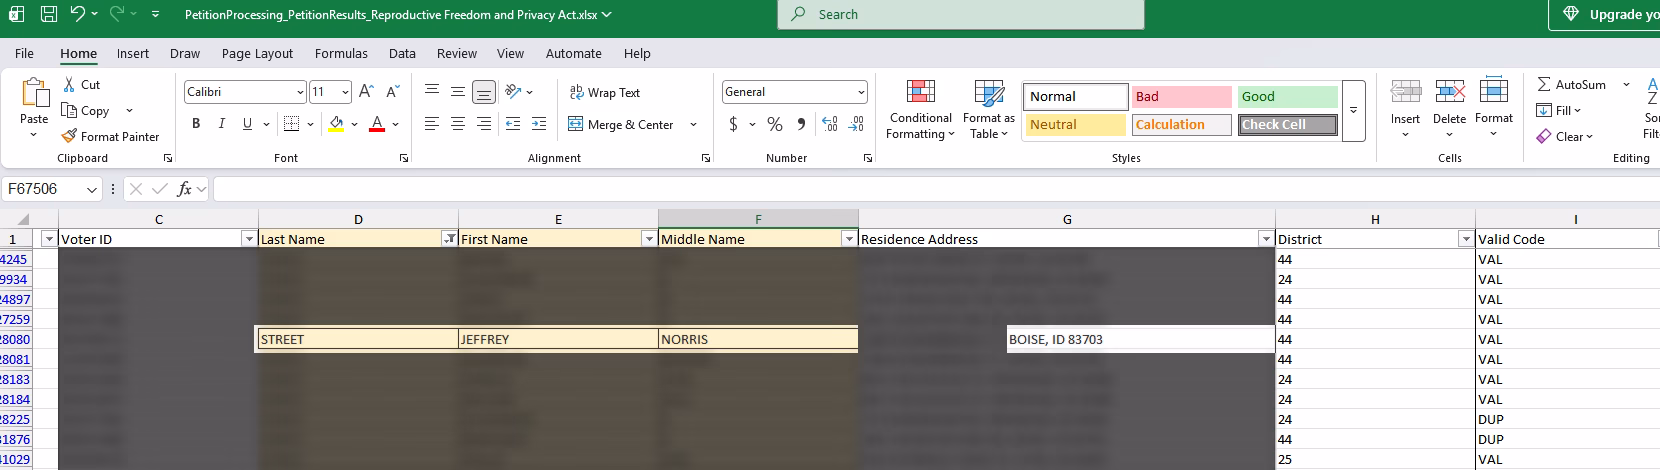Screen dimensions: 1660x470
Task: Click the Cut scissors button
Action: point(81,85)
